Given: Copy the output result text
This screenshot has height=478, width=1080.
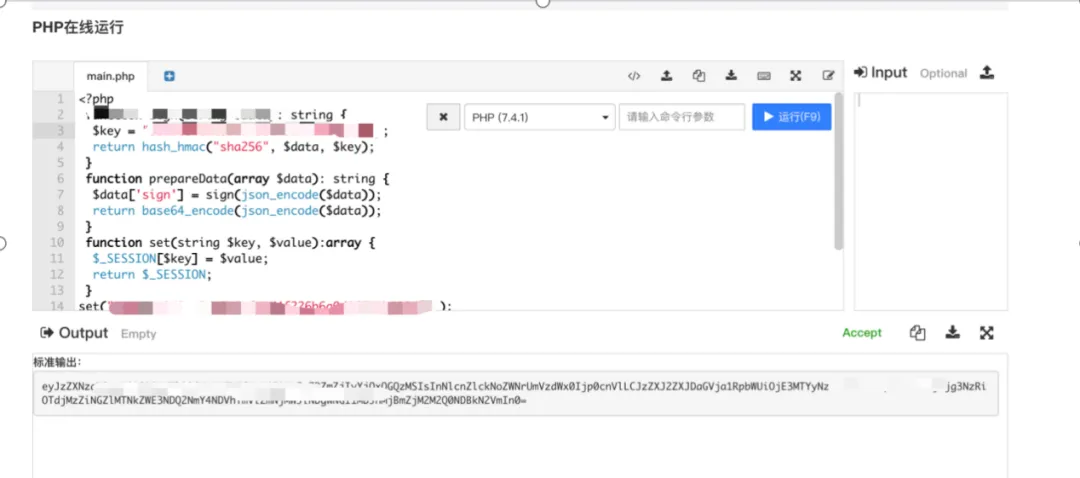Looking at the screenshot, I should coord(917,333).
